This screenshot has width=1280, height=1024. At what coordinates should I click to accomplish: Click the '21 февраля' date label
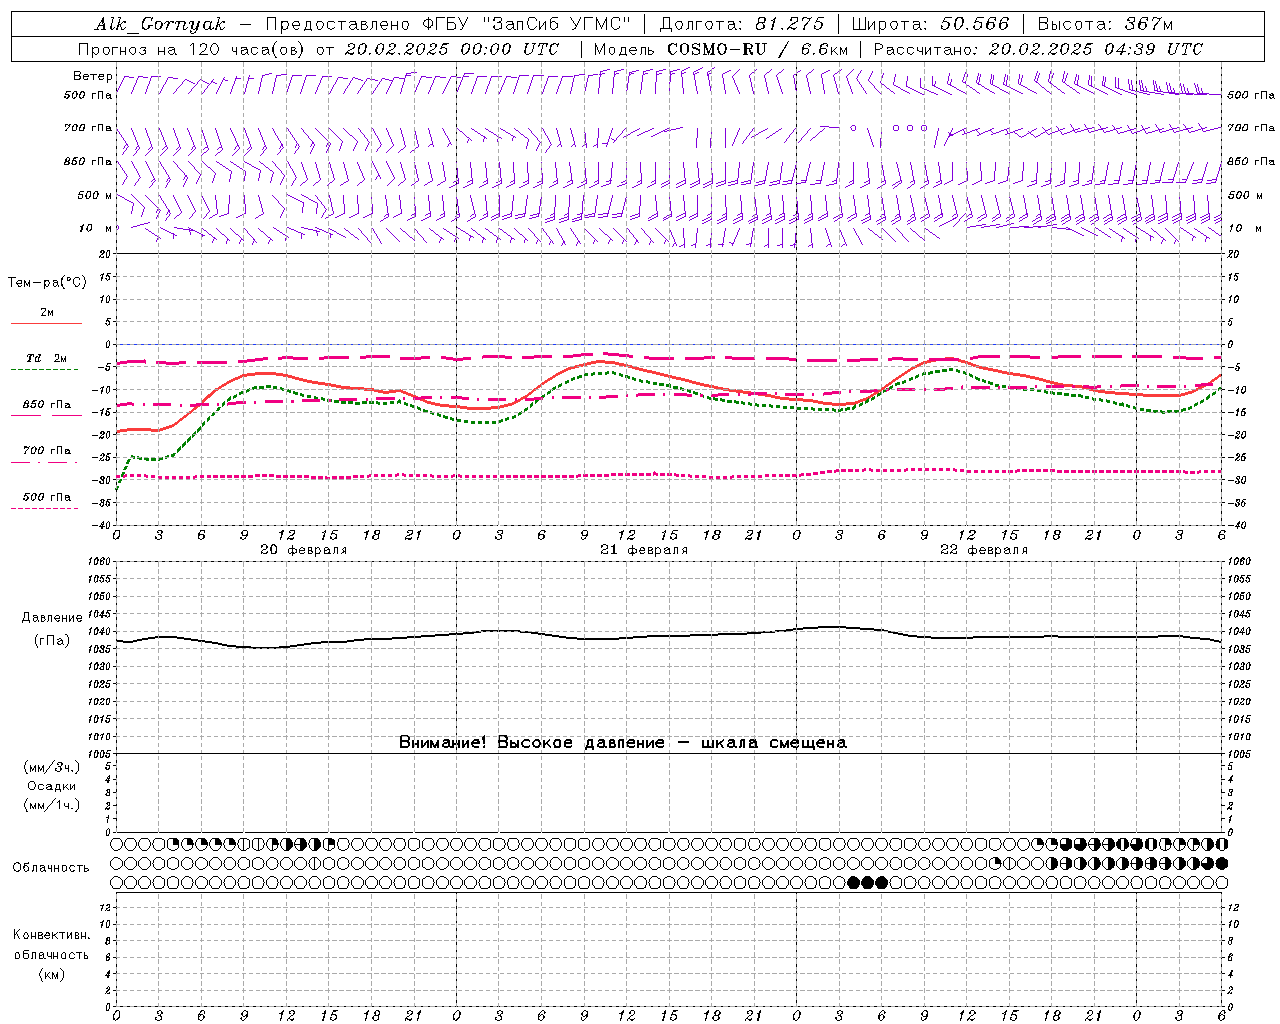tap(644, 550)
